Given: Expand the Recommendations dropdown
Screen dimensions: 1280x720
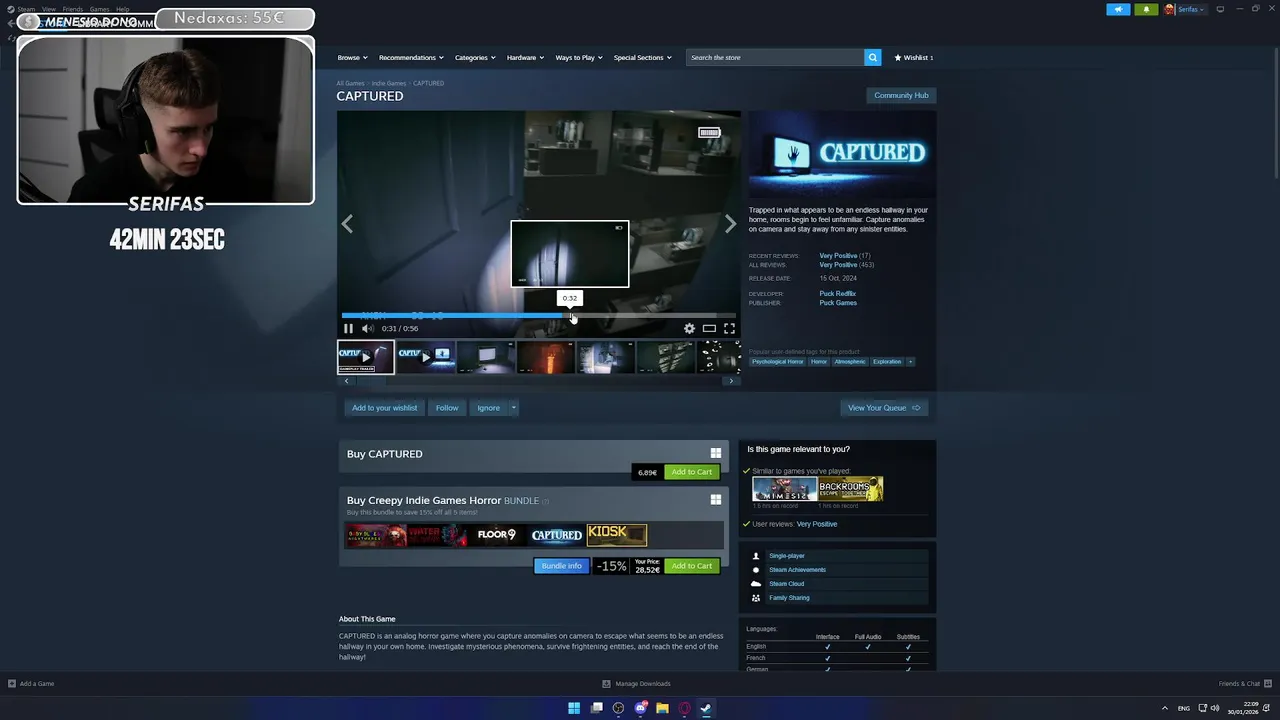Looking at the screenshot, I should click(x=411, y=57).
